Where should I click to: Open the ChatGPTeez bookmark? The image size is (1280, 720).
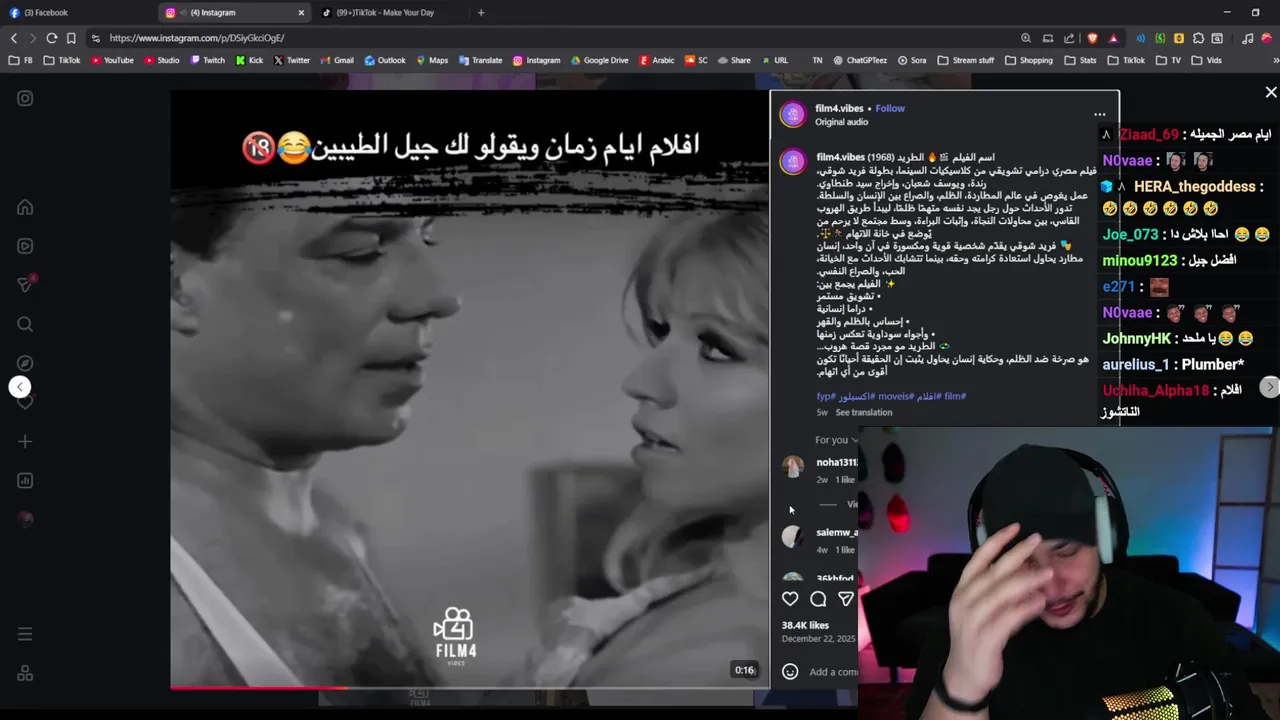click(x=860, y=60)
